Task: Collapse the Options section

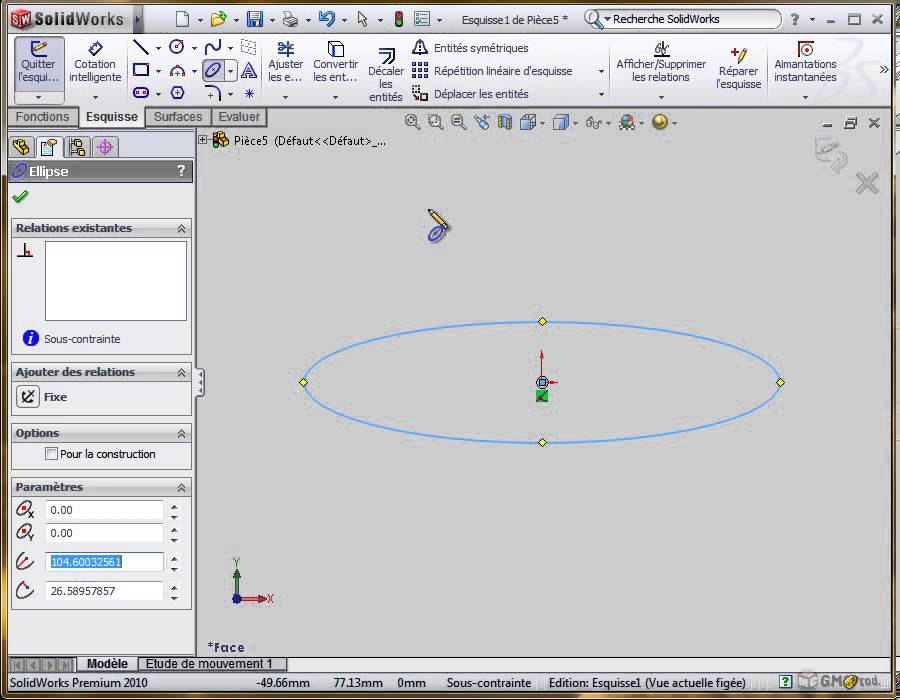Action: [x=181, y=433]
